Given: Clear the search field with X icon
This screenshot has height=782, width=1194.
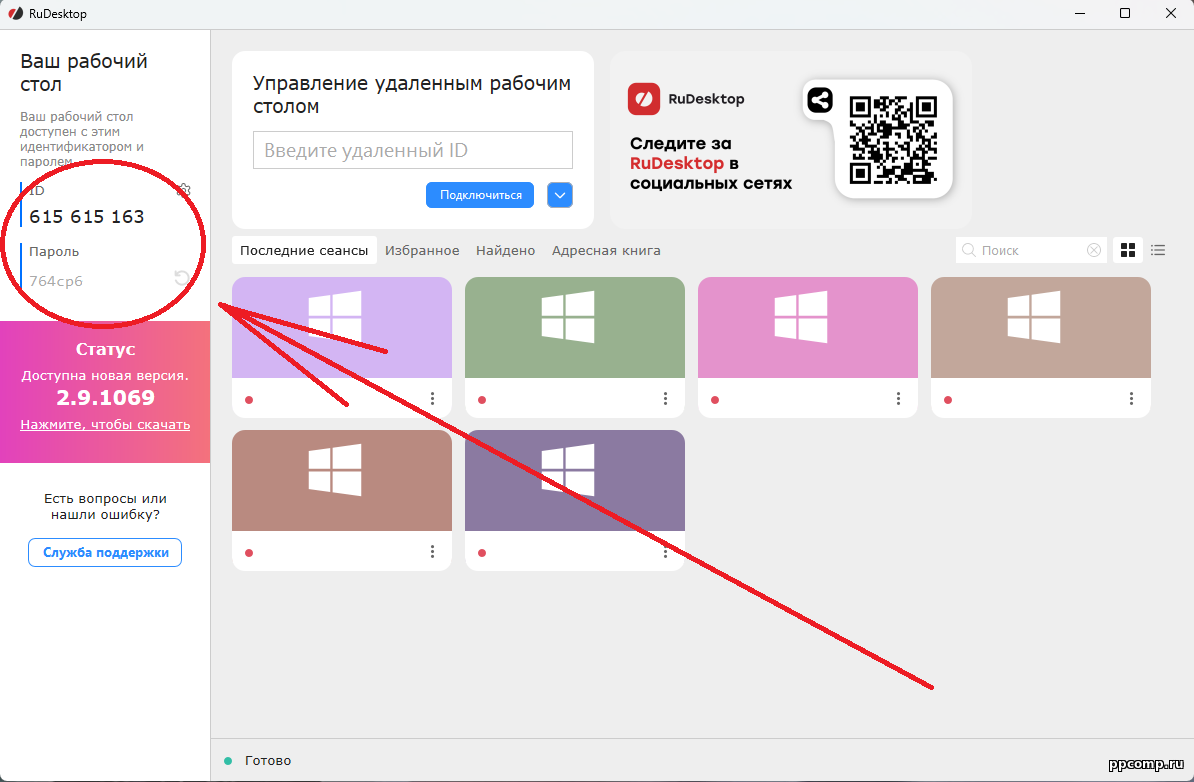Looking at the screenshot, I should tap(1094, 251).
